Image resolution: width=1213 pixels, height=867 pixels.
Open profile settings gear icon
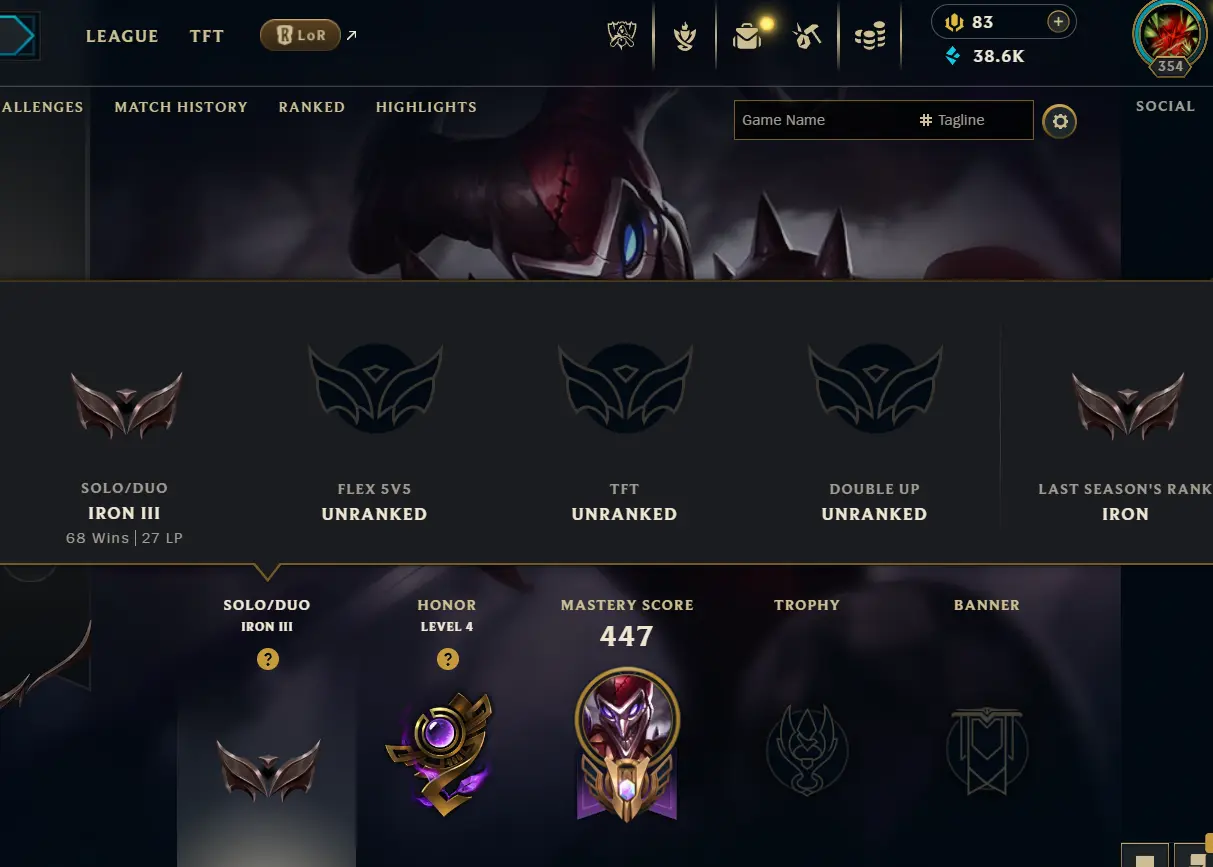[x=1060, y=122]
